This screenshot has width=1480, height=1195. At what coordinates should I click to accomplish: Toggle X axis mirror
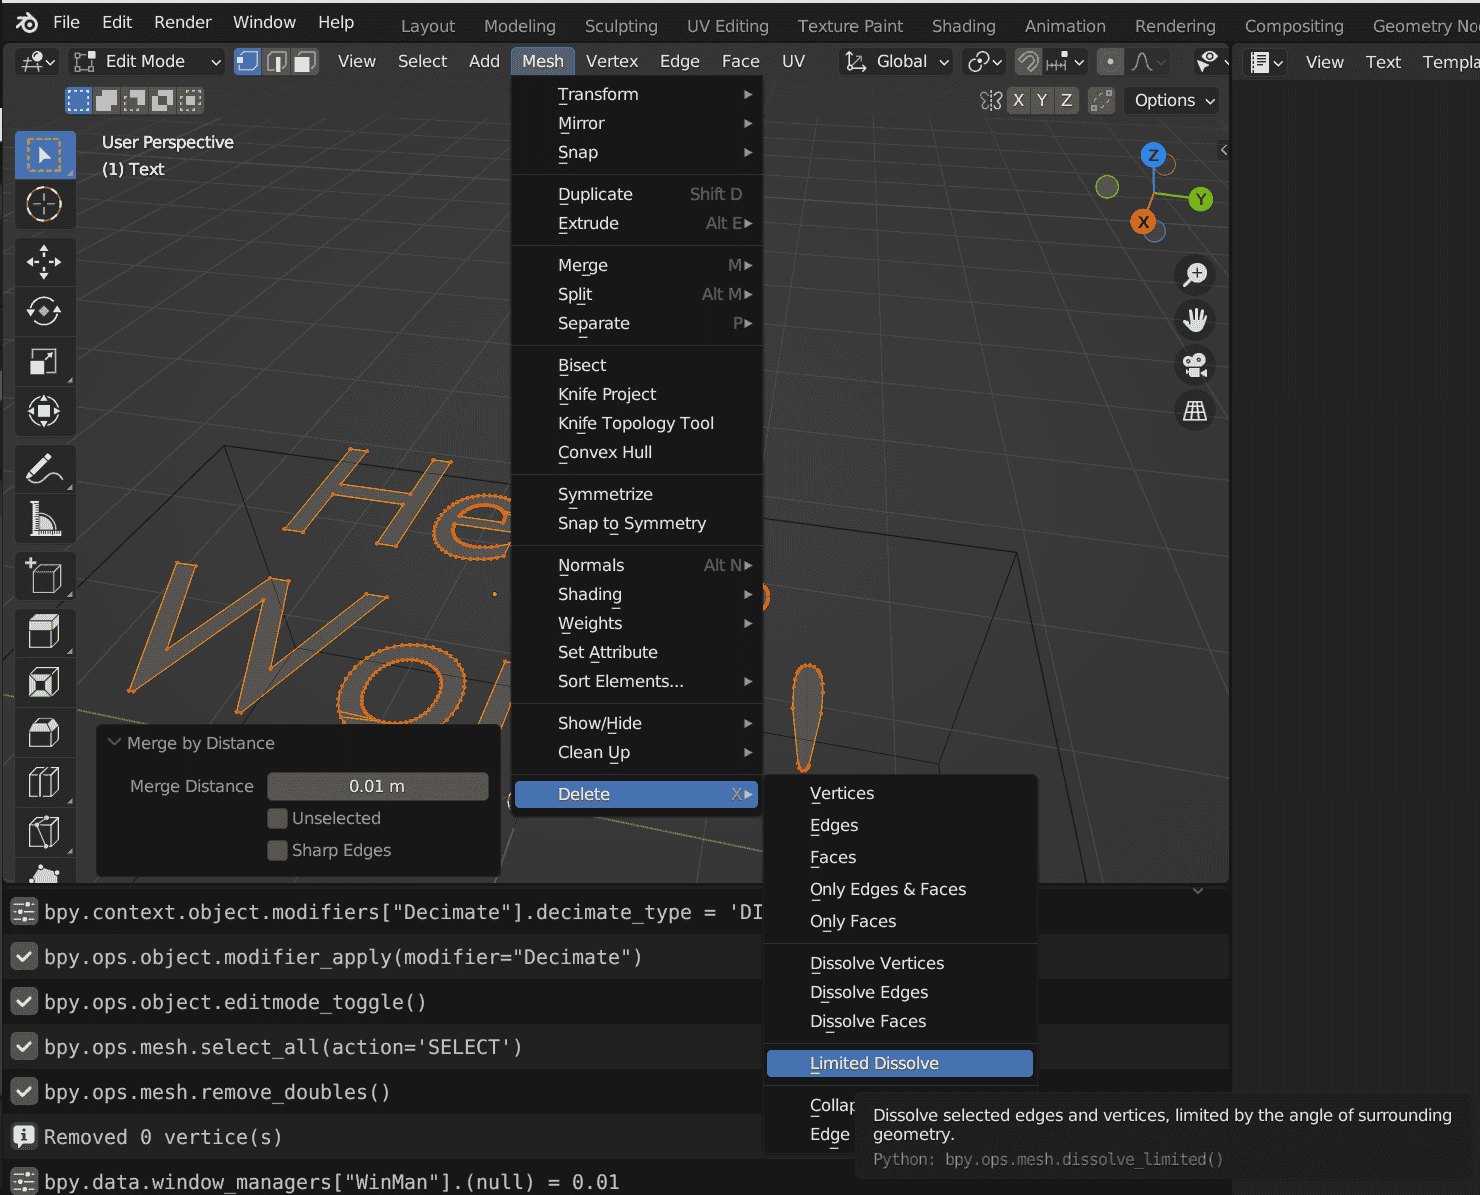1018,100
